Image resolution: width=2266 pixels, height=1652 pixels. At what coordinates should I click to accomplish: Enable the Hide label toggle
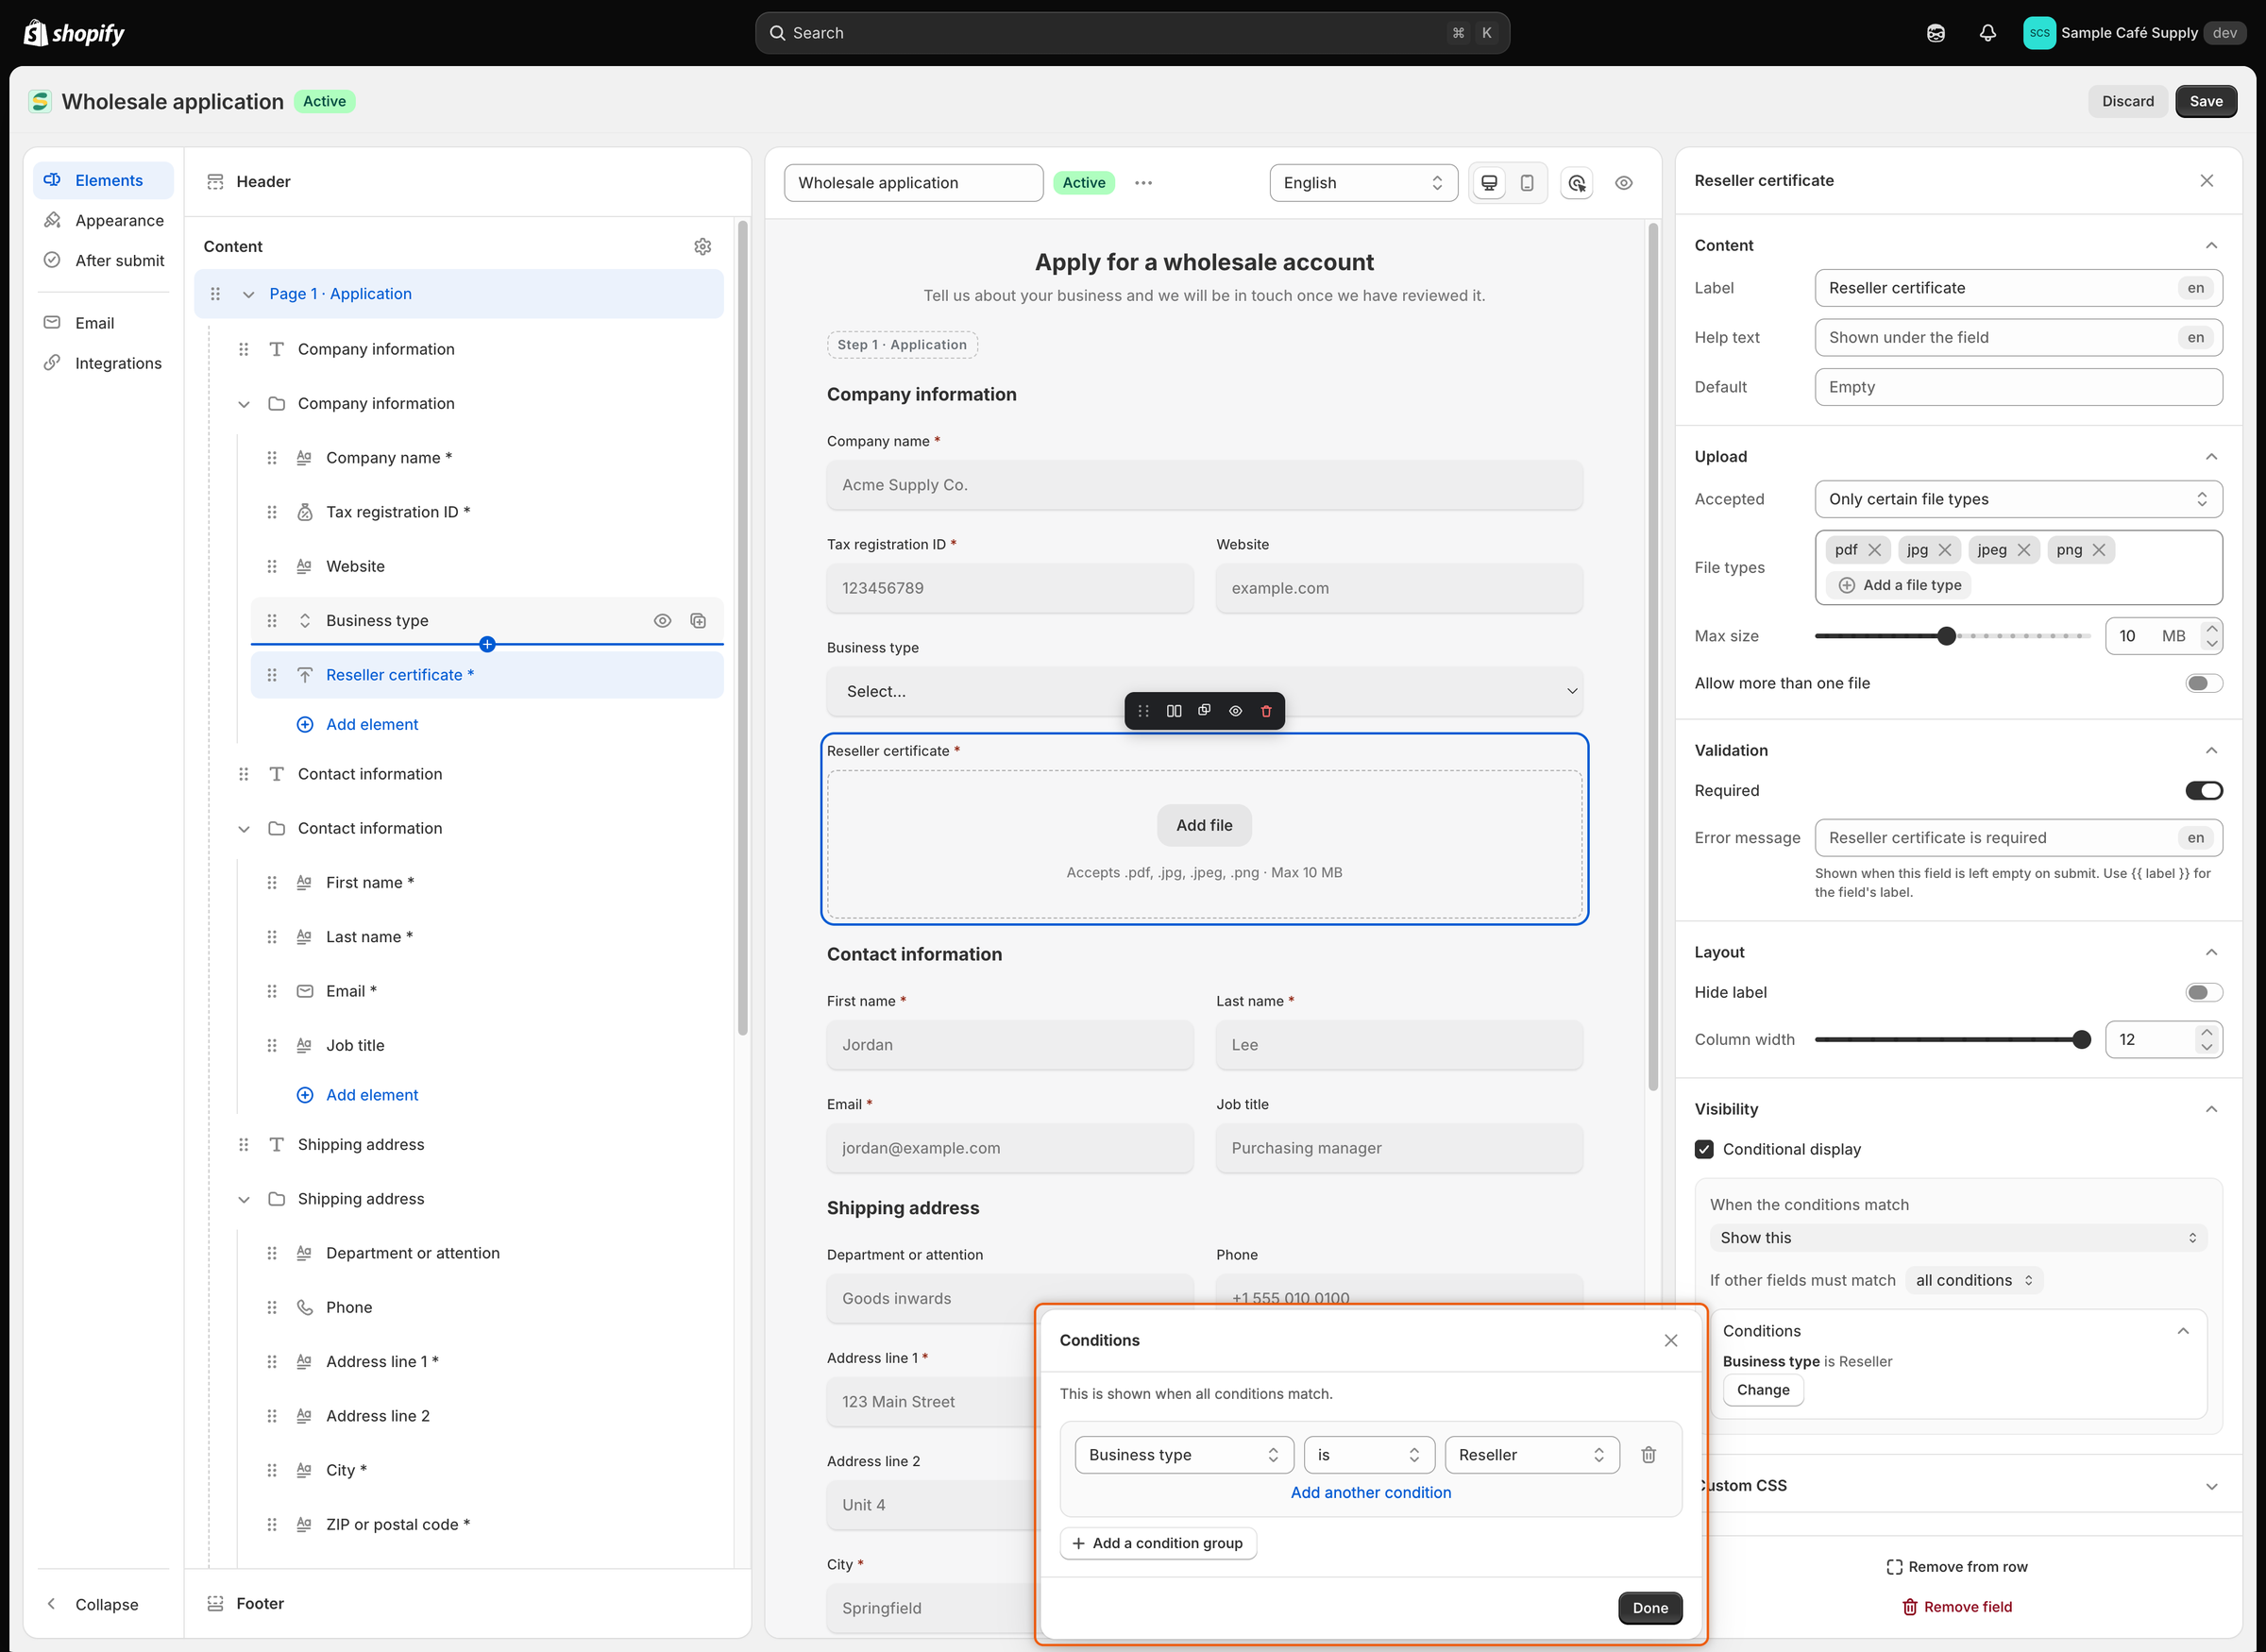(2203, 993)
